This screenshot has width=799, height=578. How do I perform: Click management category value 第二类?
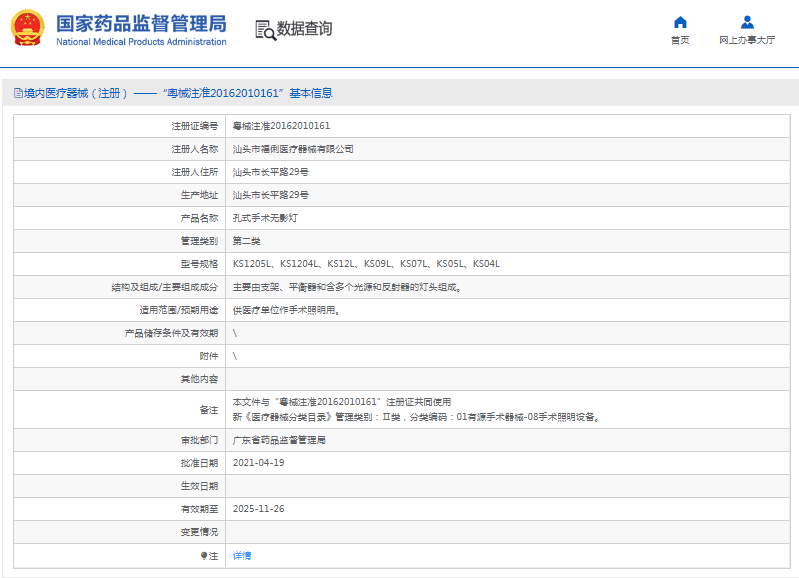pos(248,241)
